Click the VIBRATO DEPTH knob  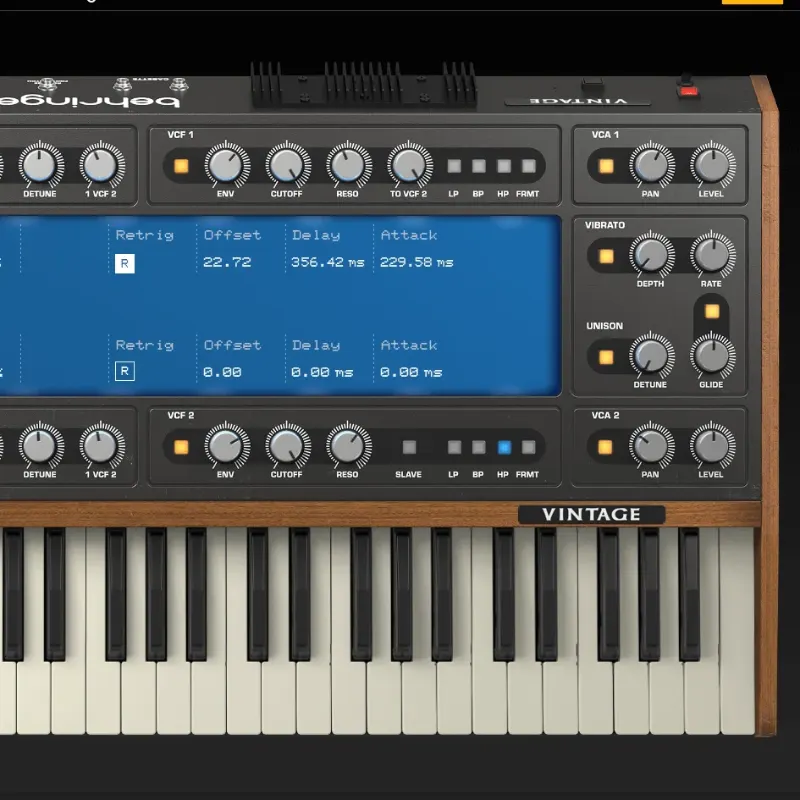point(652,255)
